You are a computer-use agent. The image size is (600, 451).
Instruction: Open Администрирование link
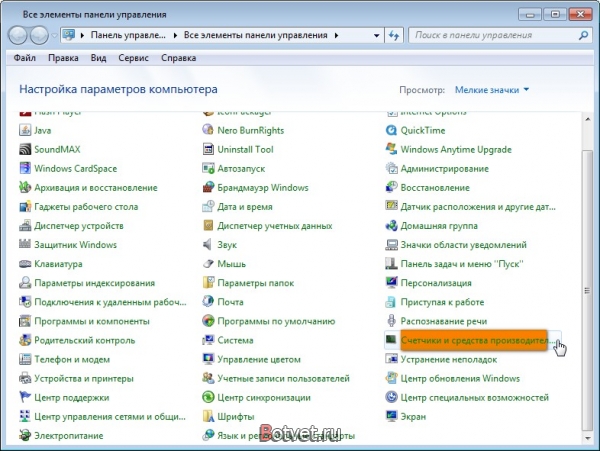444,168
